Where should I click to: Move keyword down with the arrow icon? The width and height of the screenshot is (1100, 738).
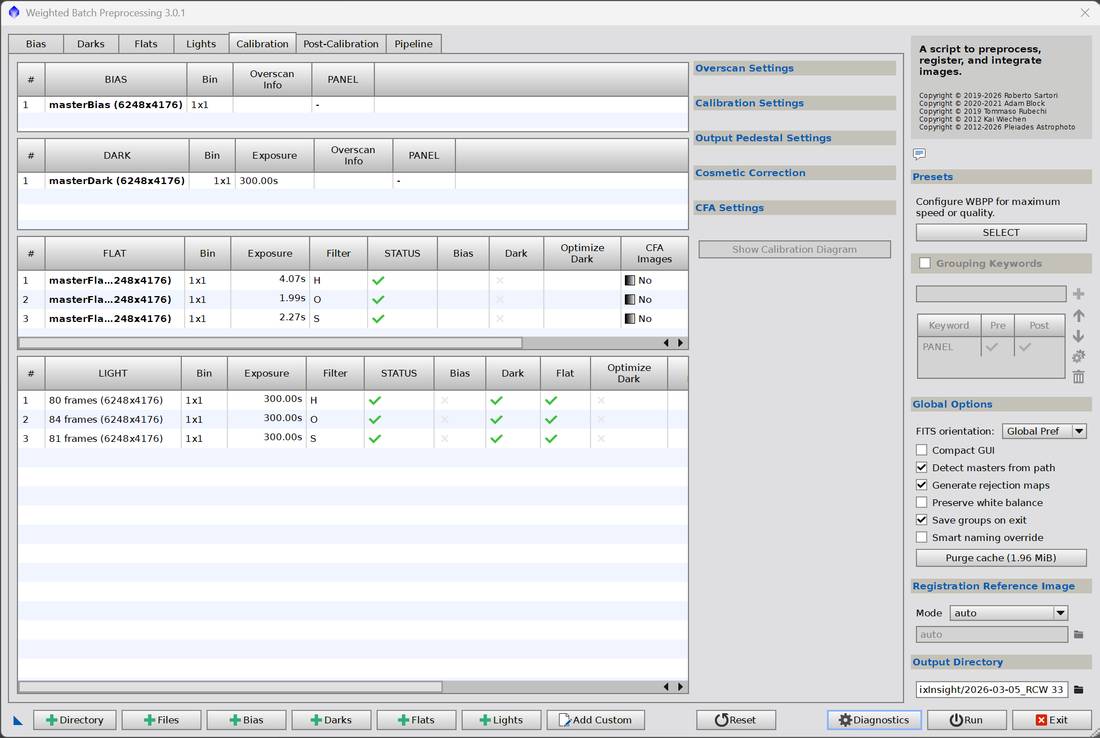click(x=1078, y=336)
